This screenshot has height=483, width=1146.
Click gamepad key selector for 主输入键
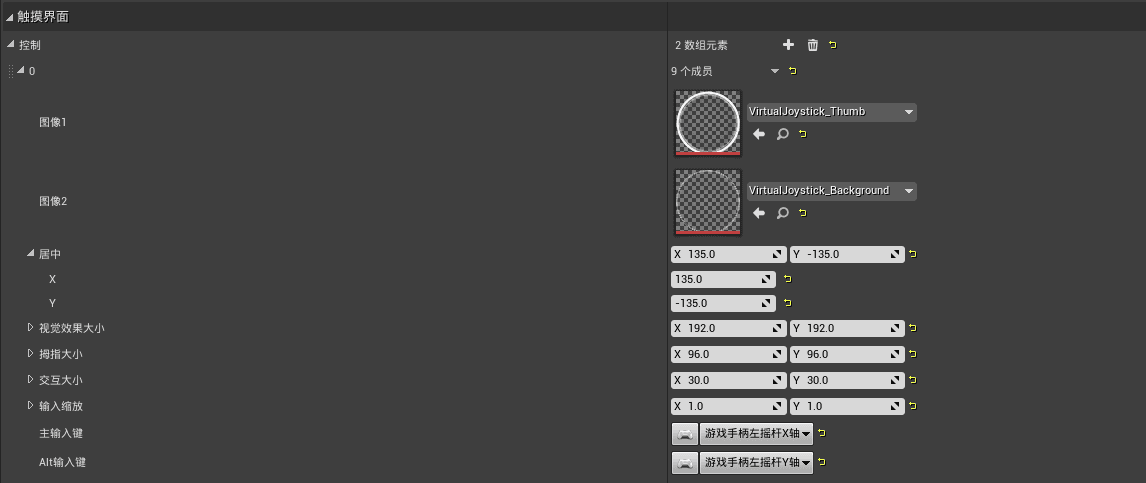(x=685, y=434)
